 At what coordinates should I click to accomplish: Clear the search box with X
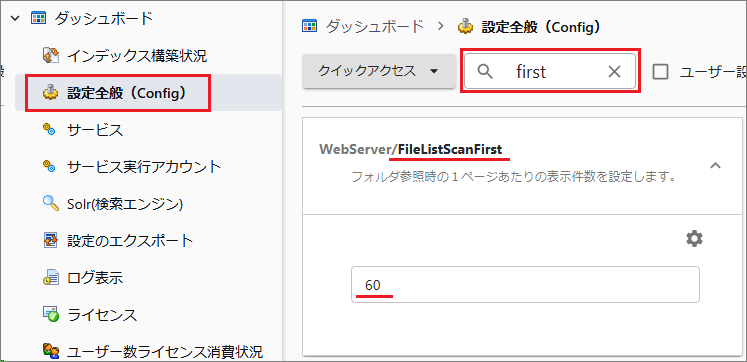click(615, 71)
